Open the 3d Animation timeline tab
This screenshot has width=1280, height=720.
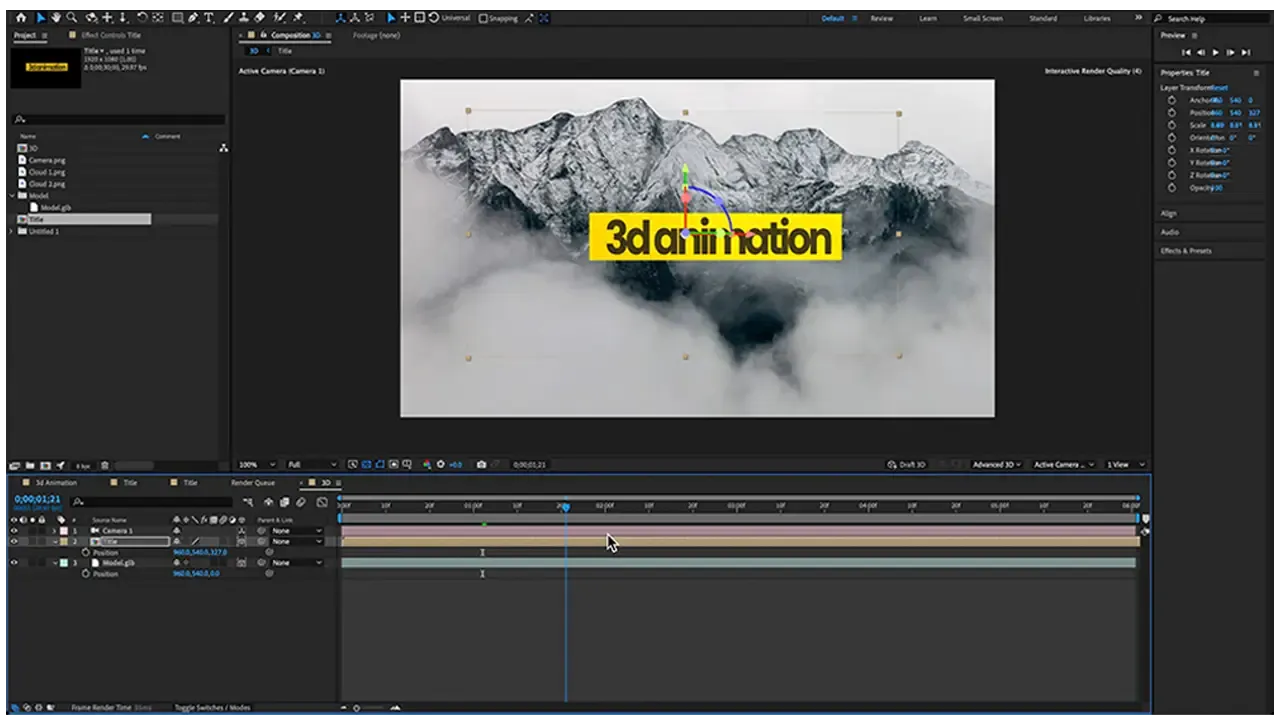pyautogui.click(x=55, y=482)
